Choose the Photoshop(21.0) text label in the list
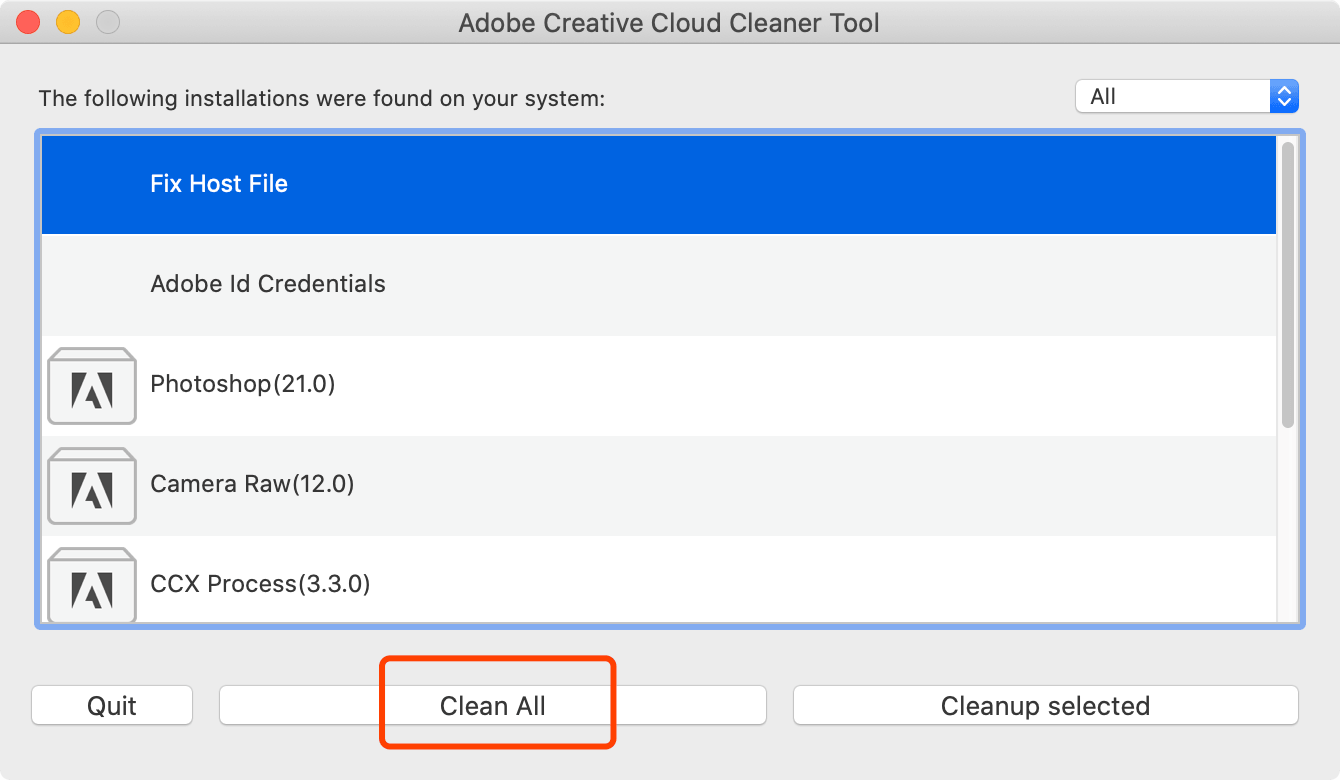 tap(242, 384)
